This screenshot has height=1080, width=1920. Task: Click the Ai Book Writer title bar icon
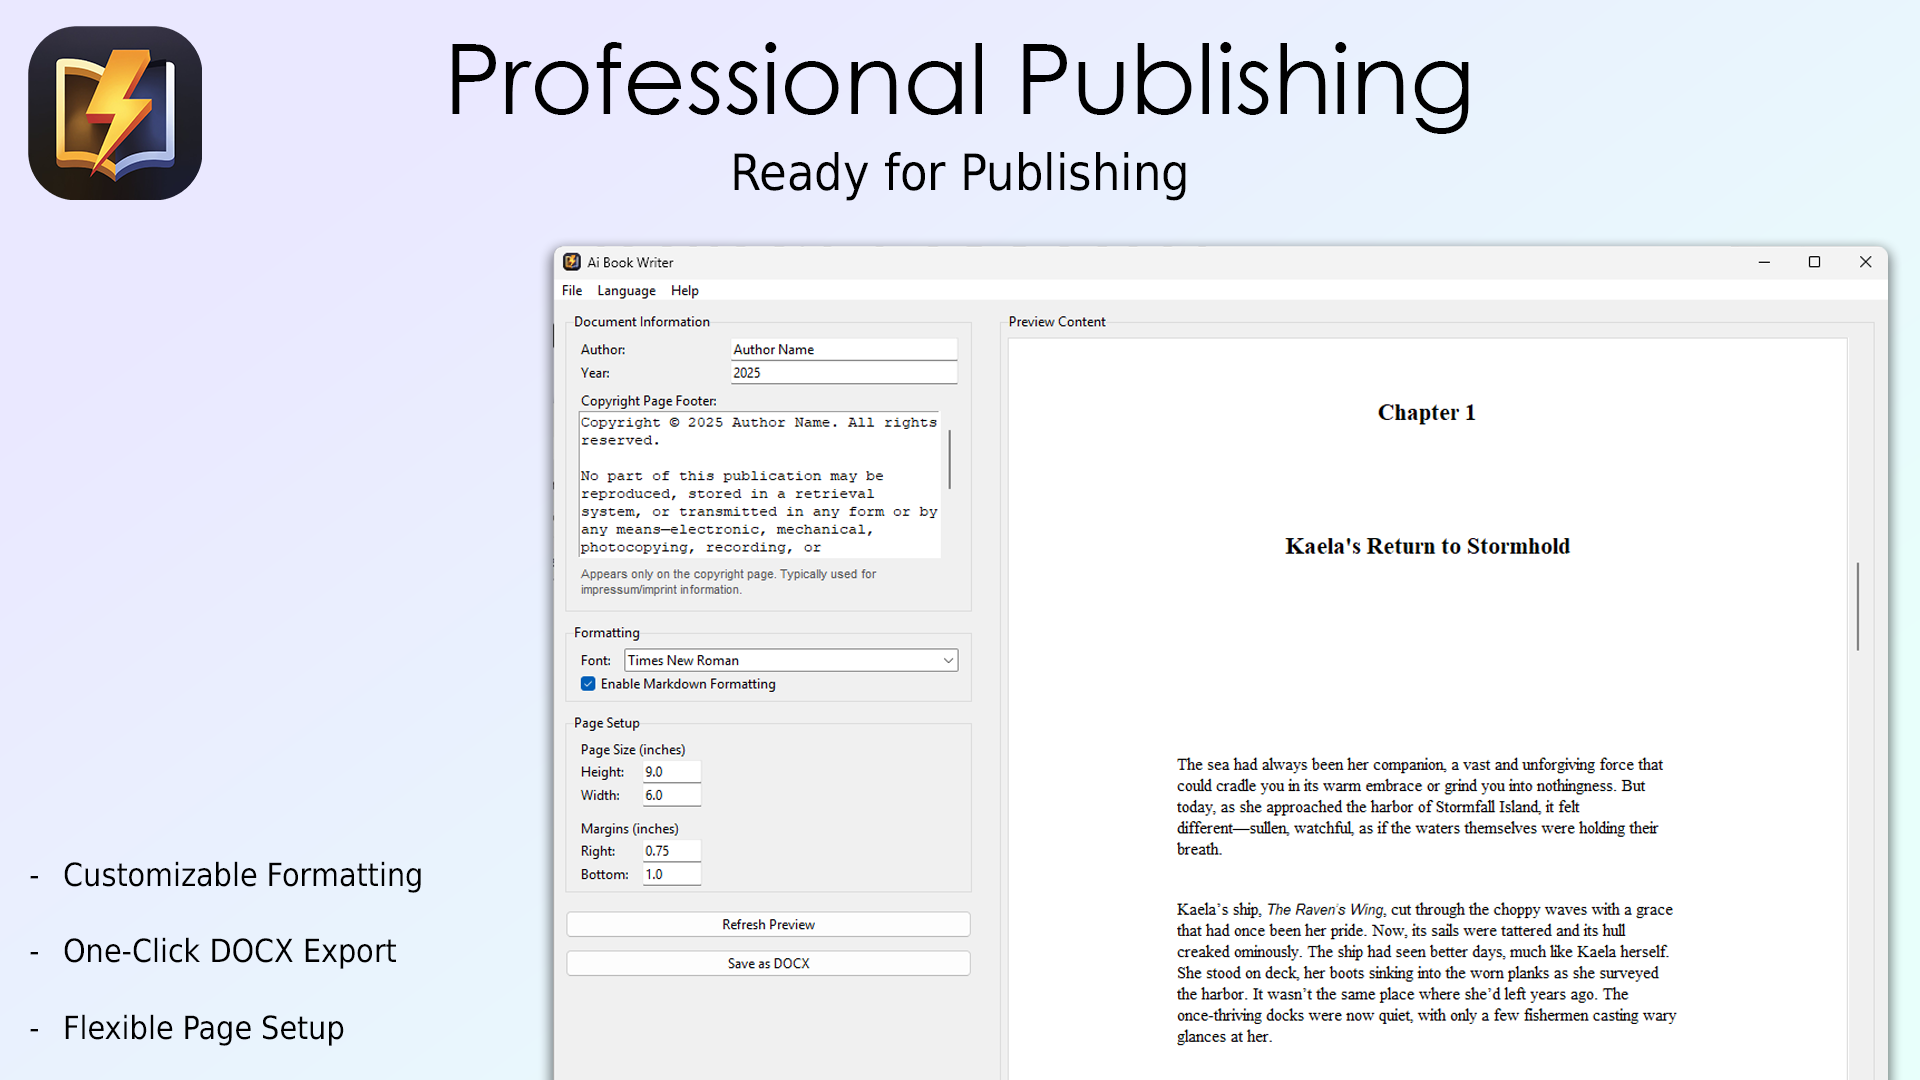coord(572,261)
